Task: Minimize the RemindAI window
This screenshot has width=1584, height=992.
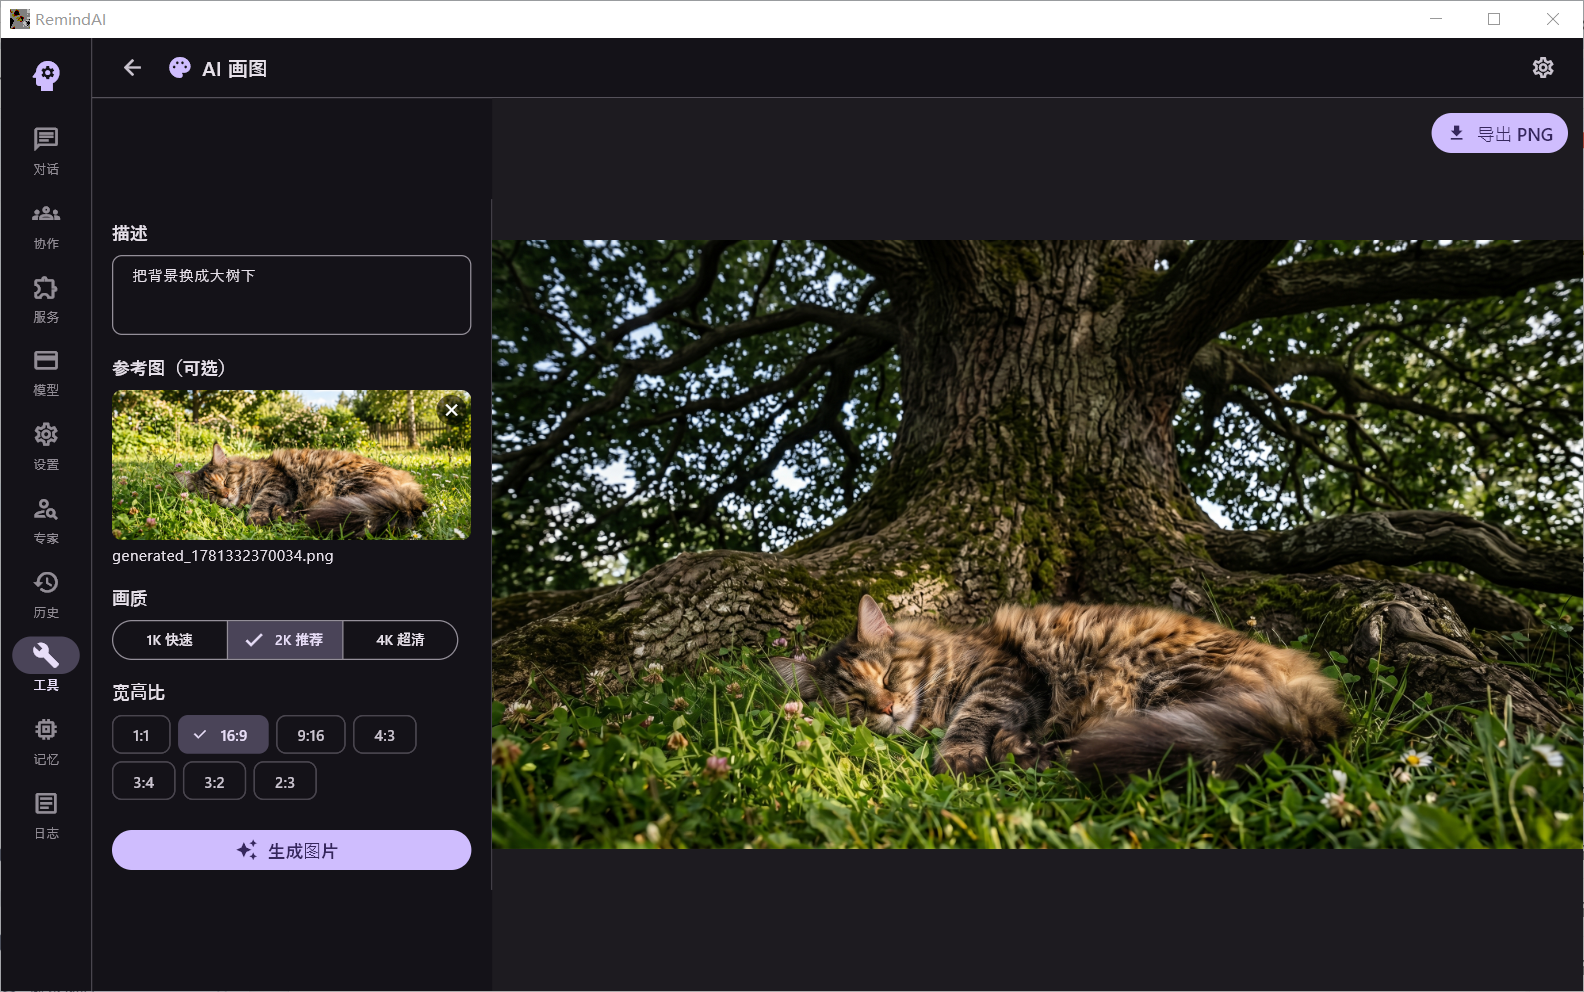Action: click(x=1436, y=19)
